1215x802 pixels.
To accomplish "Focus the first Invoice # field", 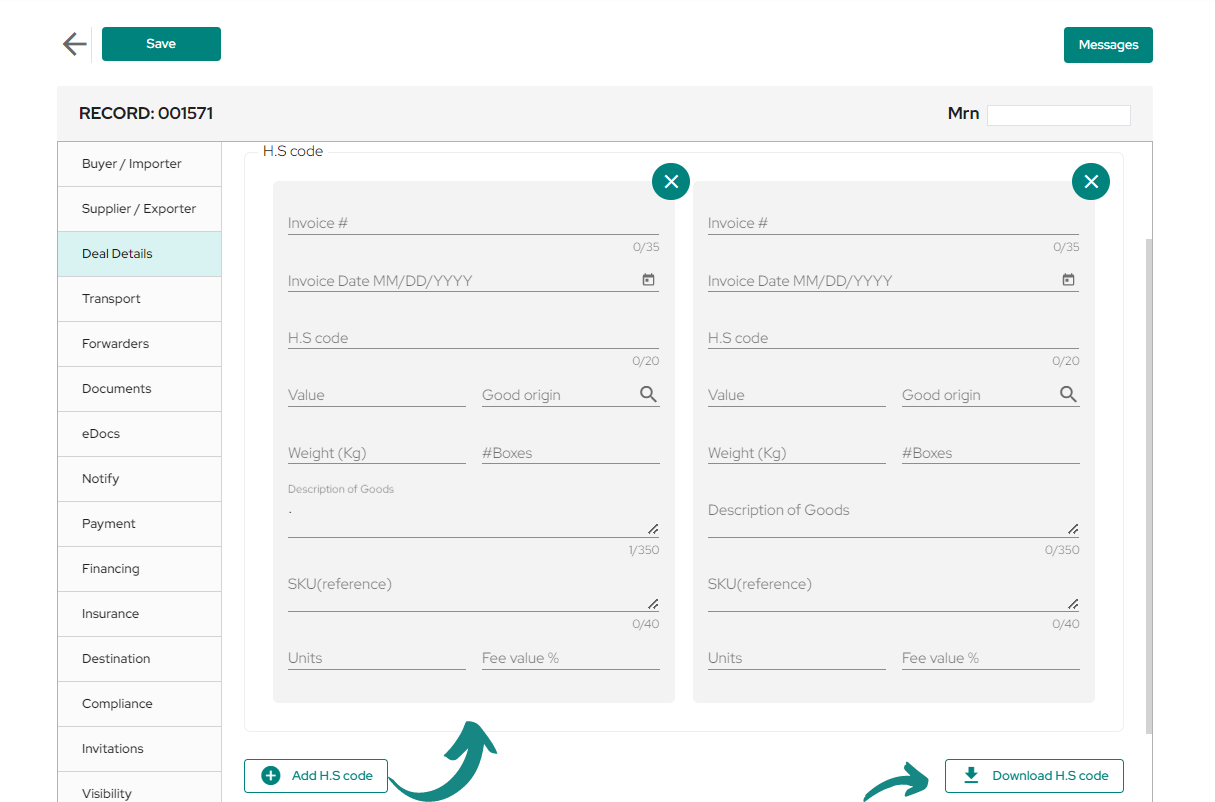I will coord(473,223).
